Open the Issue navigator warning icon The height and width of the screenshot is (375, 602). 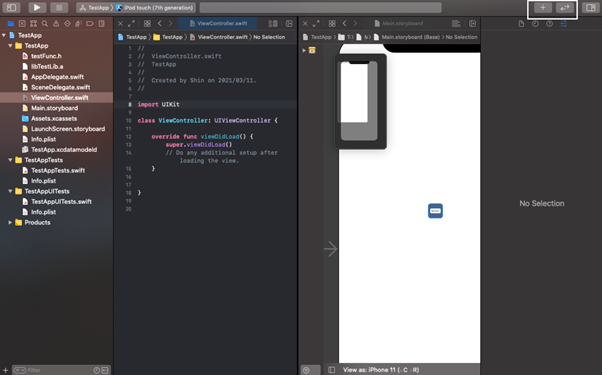click(56, 24)
